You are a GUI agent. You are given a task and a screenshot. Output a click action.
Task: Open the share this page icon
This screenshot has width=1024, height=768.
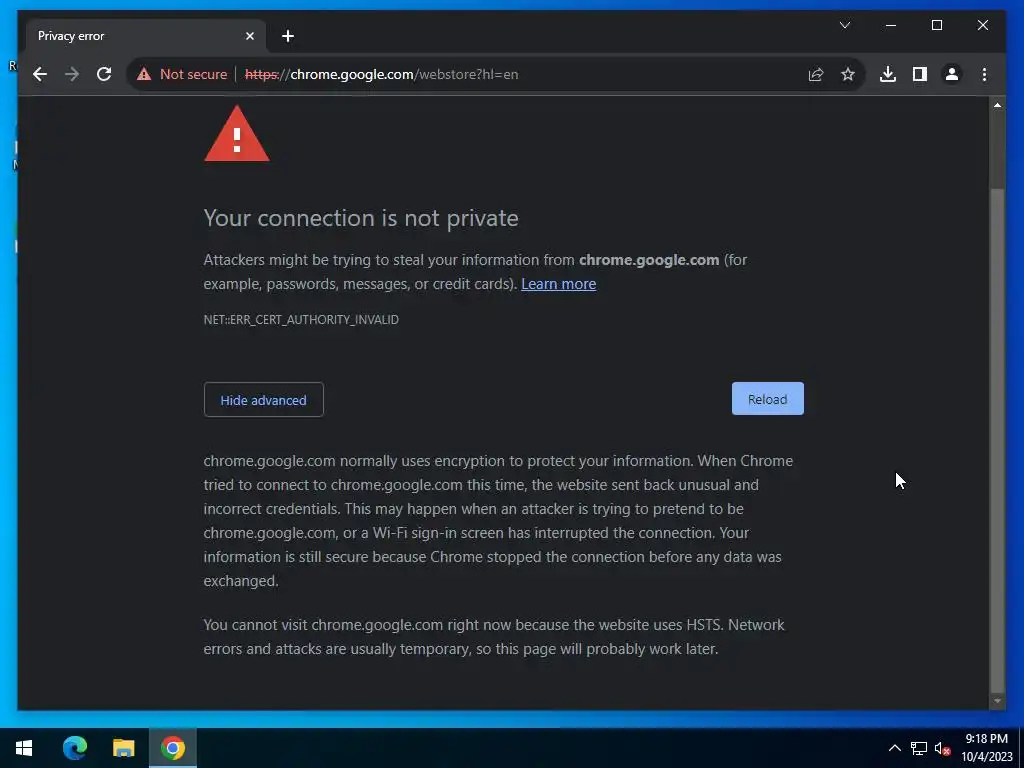[x=816, y=74]
